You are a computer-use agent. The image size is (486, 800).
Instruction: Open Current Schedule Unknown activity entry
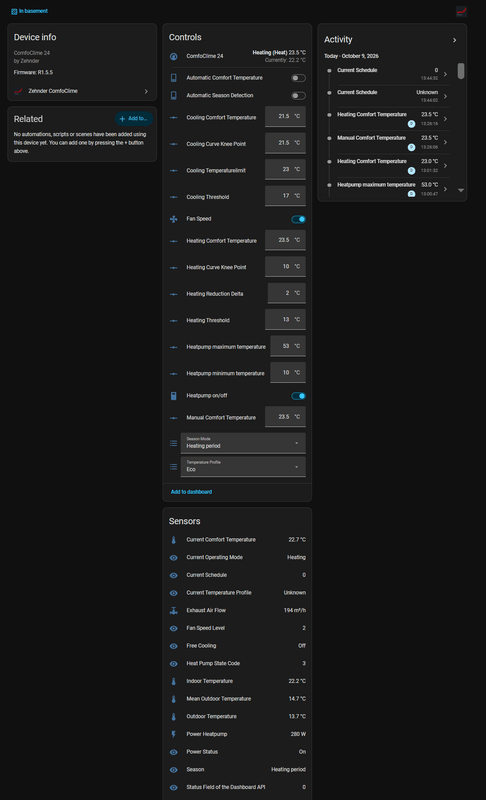[x=389, y=96]
